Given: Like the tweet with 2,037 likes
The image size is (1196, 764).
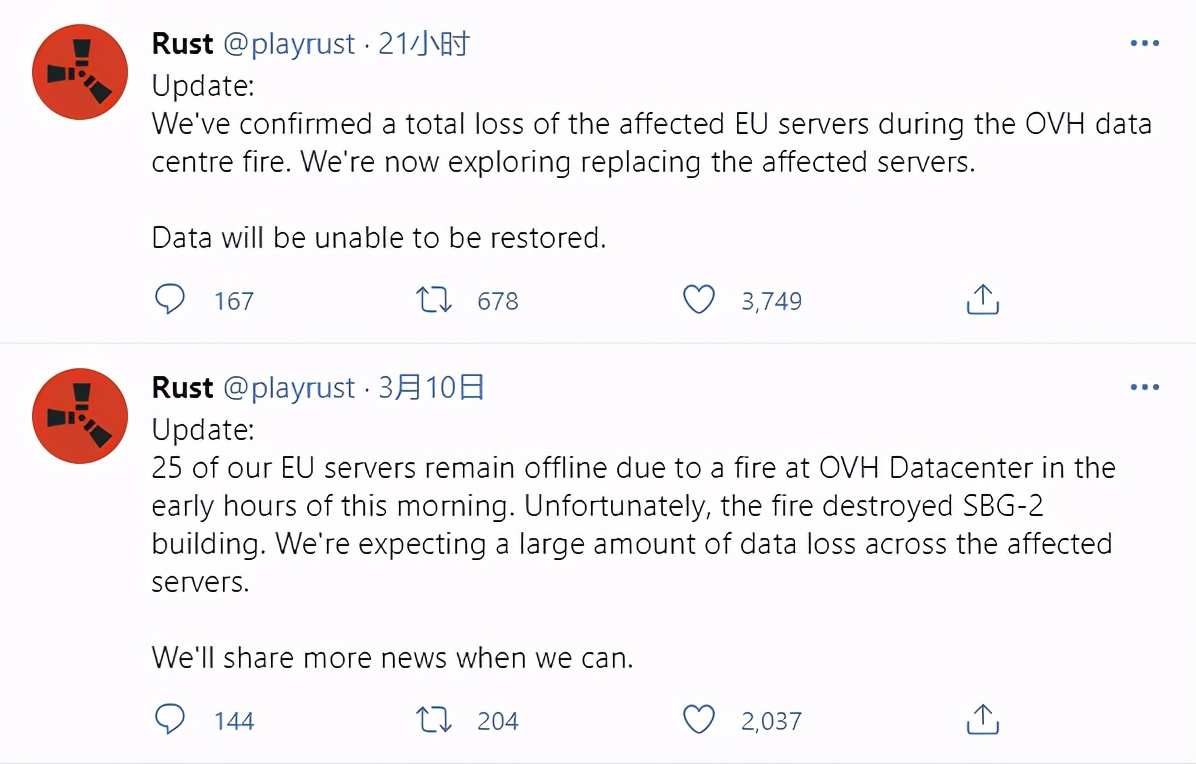Looking at the screenshot, I should point(698,719).
